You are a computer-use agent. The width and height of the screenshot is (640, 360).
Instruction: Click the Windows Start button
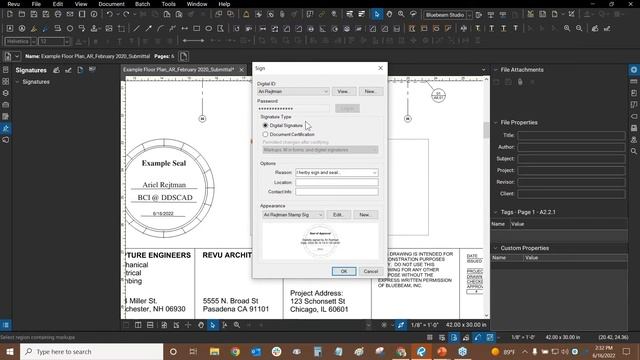point(10,351)
